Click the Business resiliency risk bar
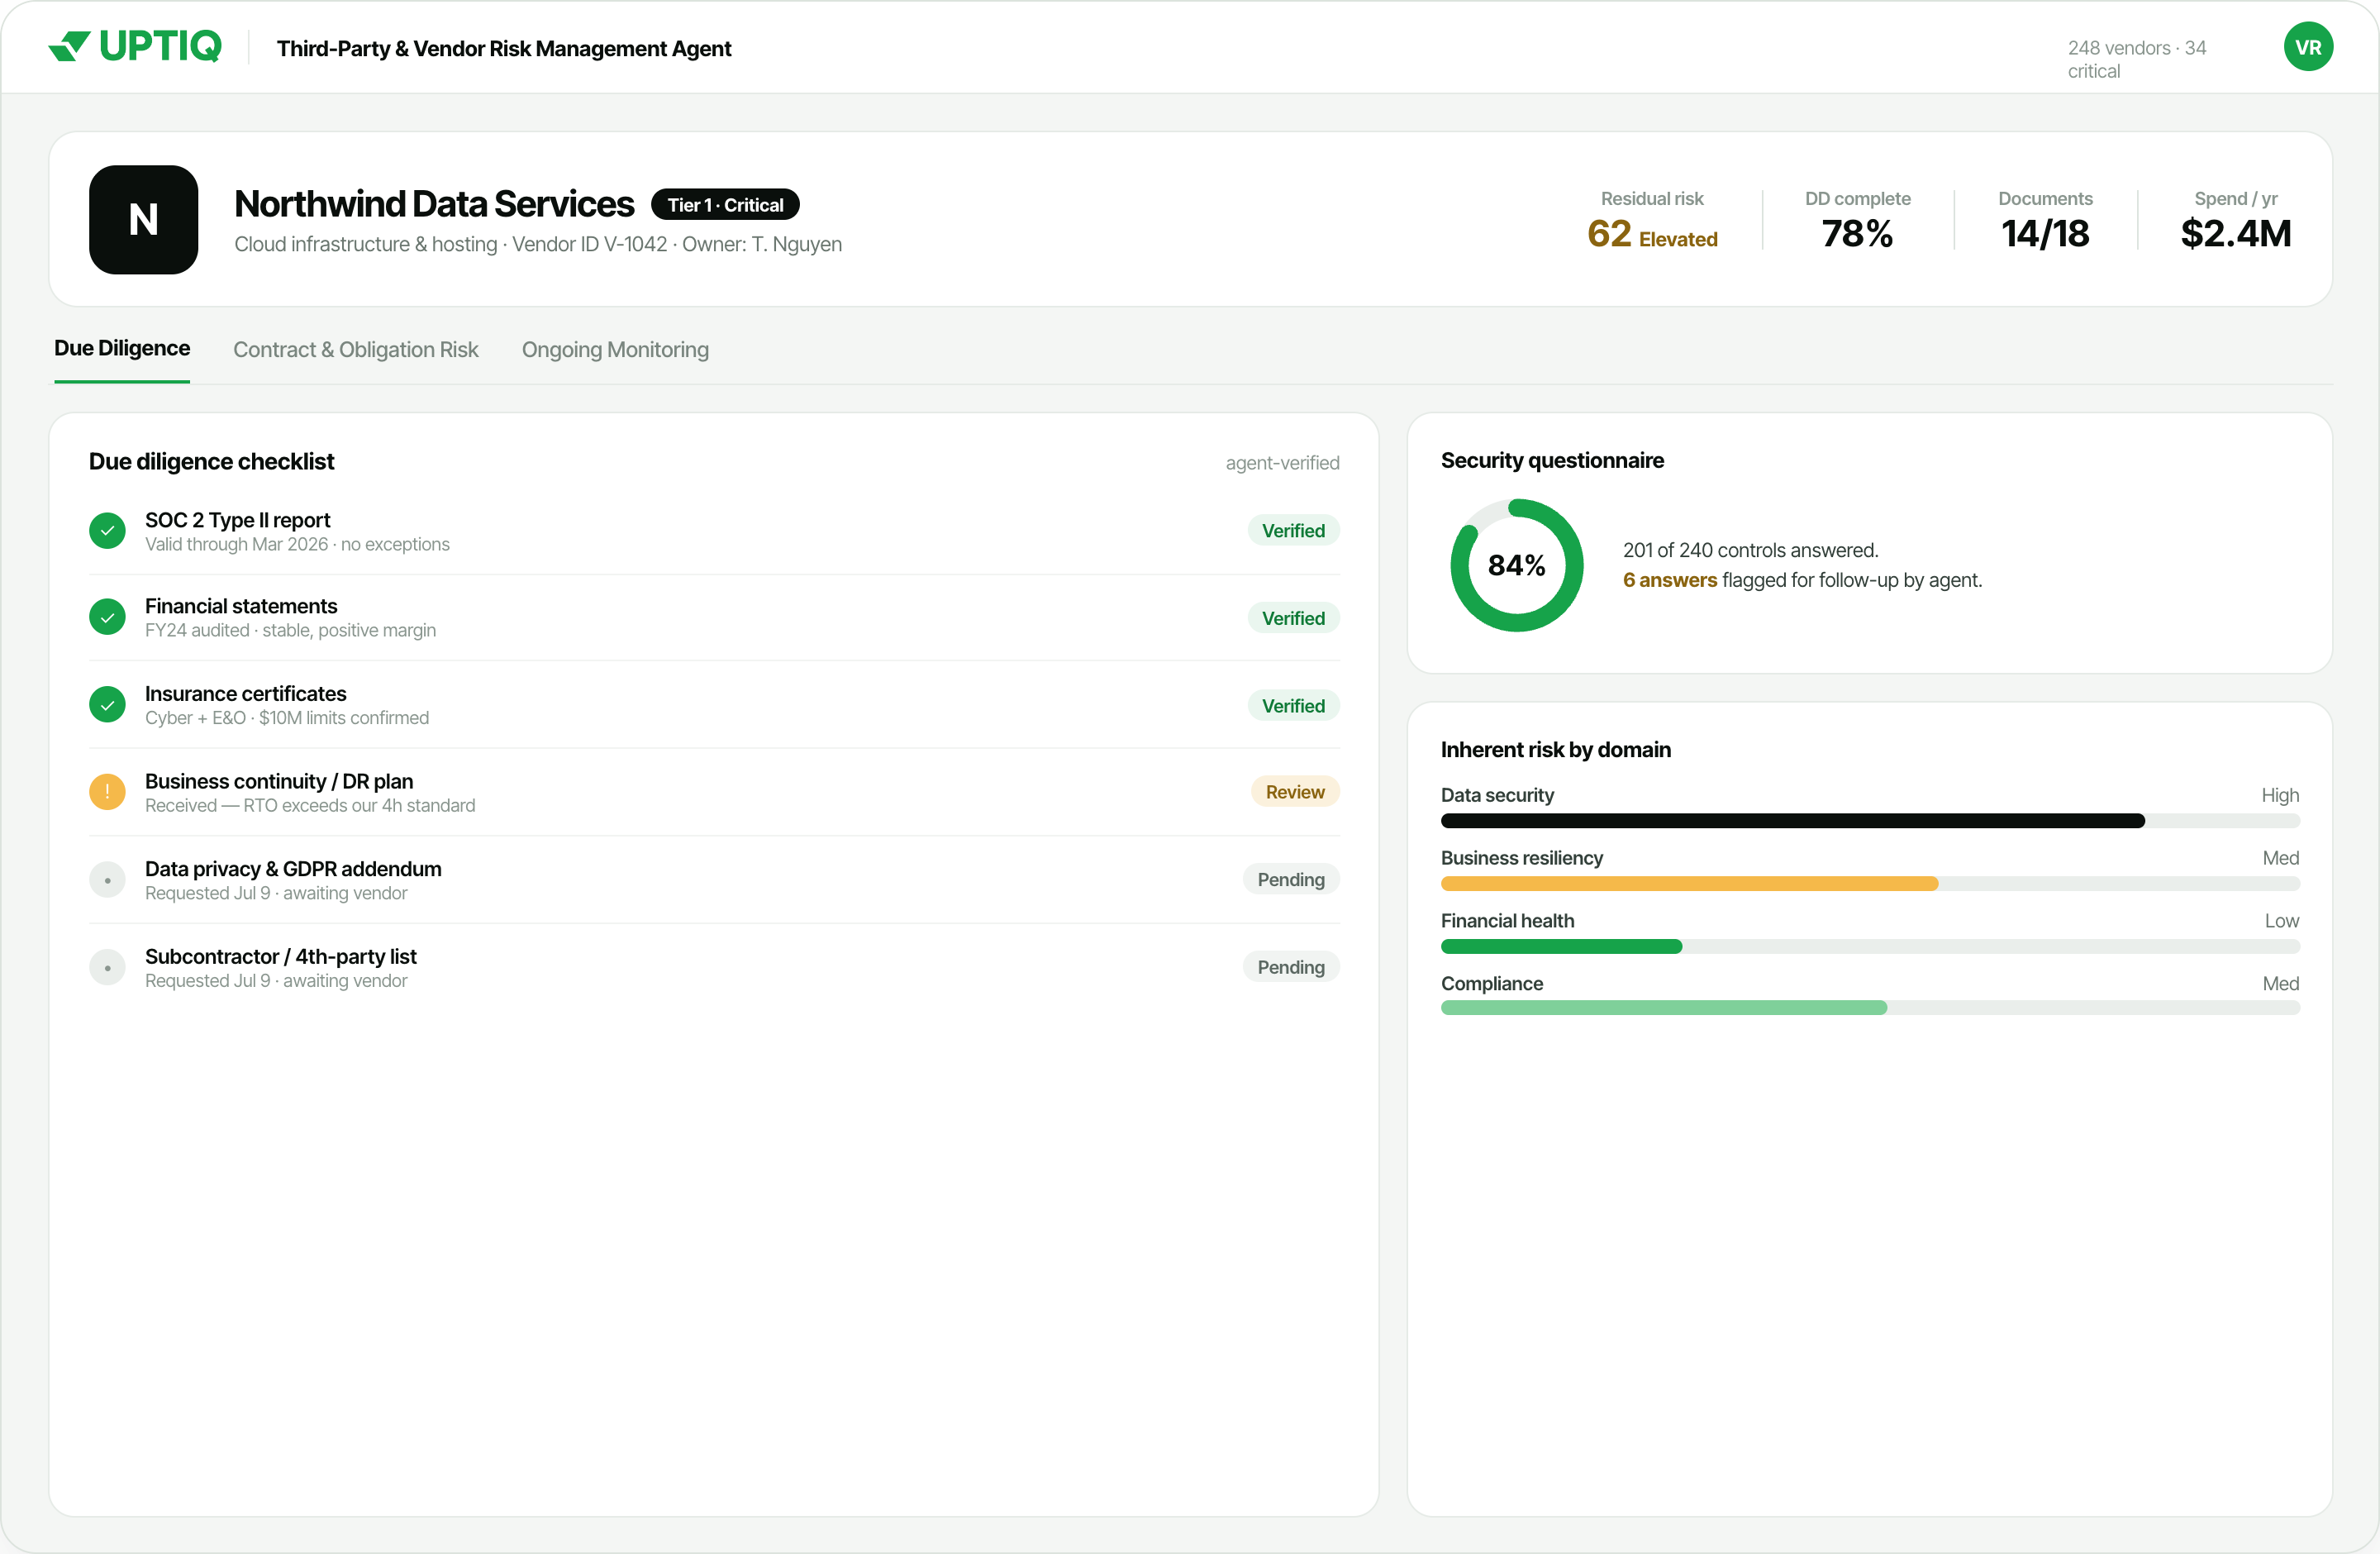This screenshot has width=2380, height=1554. (x=1870, y=884)
